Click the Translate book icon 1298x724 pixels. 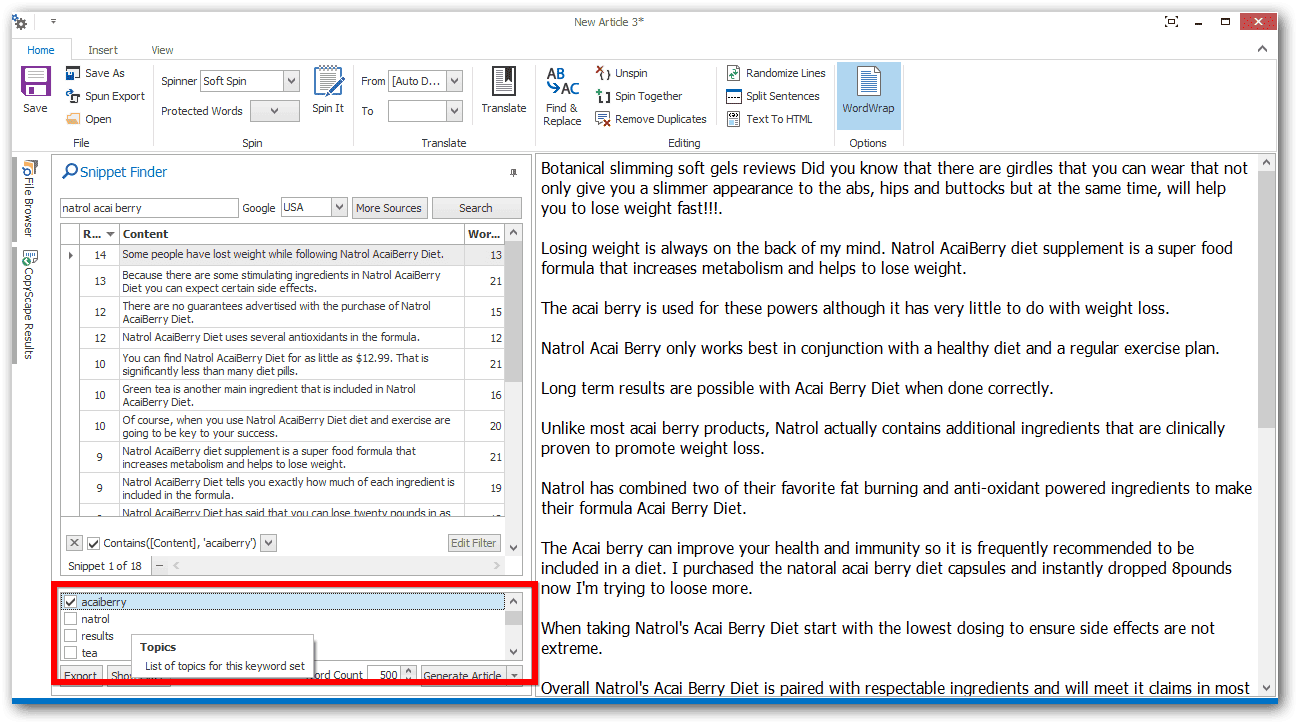tap(503, 81)
